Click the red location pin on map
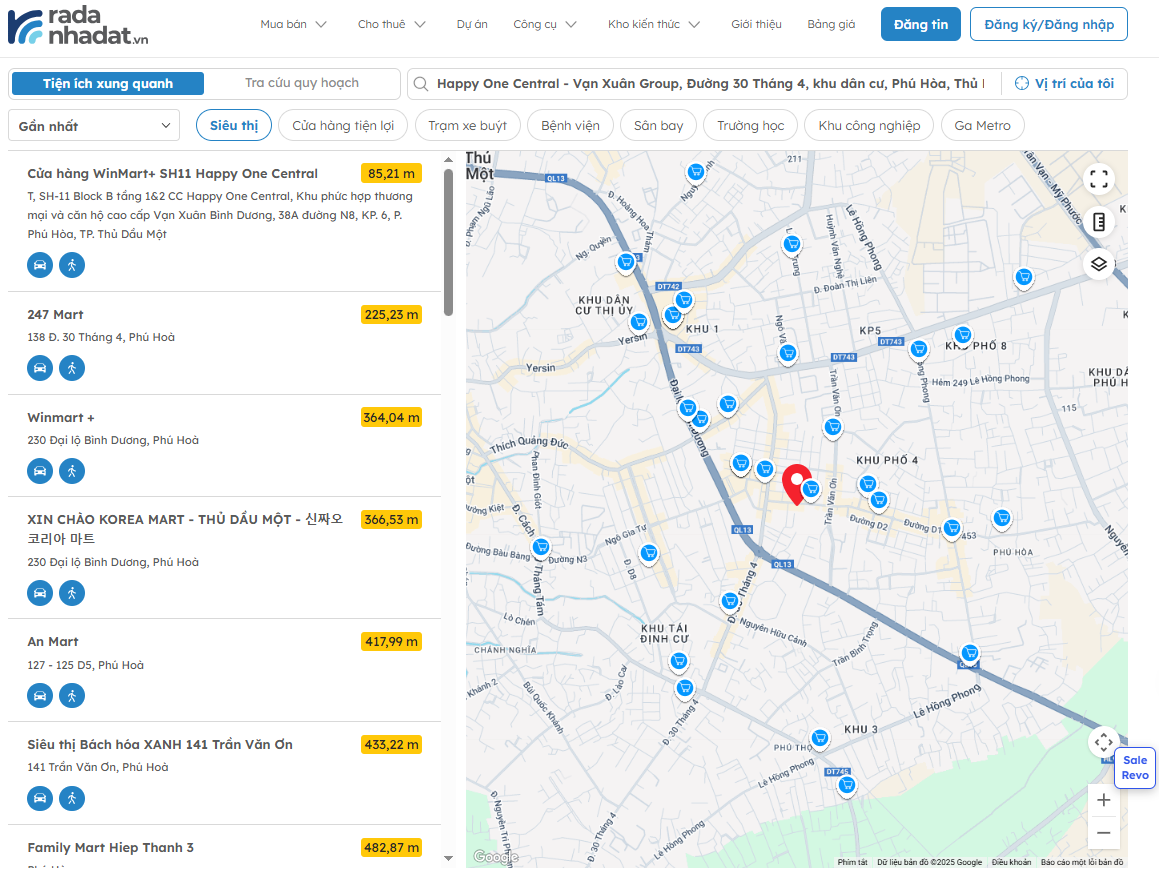Viewport: 1159px width, 876px height. tap(796, 484)
